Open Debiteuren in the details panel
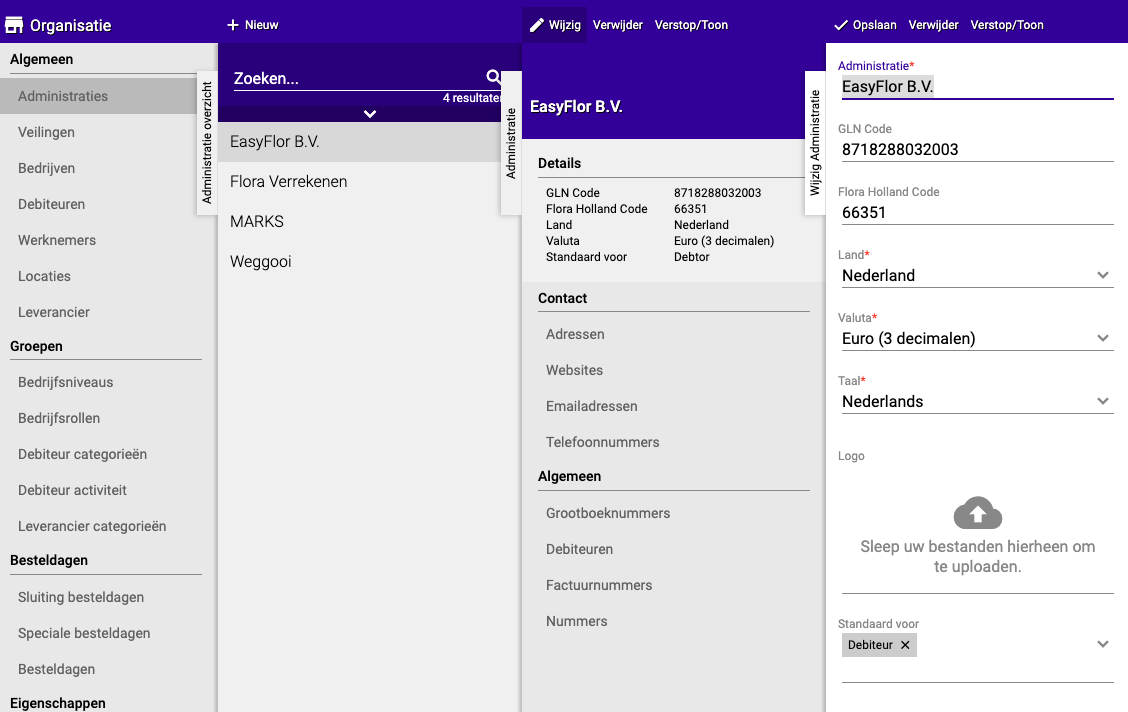1128x712 pixels. [x=580, y=549]
